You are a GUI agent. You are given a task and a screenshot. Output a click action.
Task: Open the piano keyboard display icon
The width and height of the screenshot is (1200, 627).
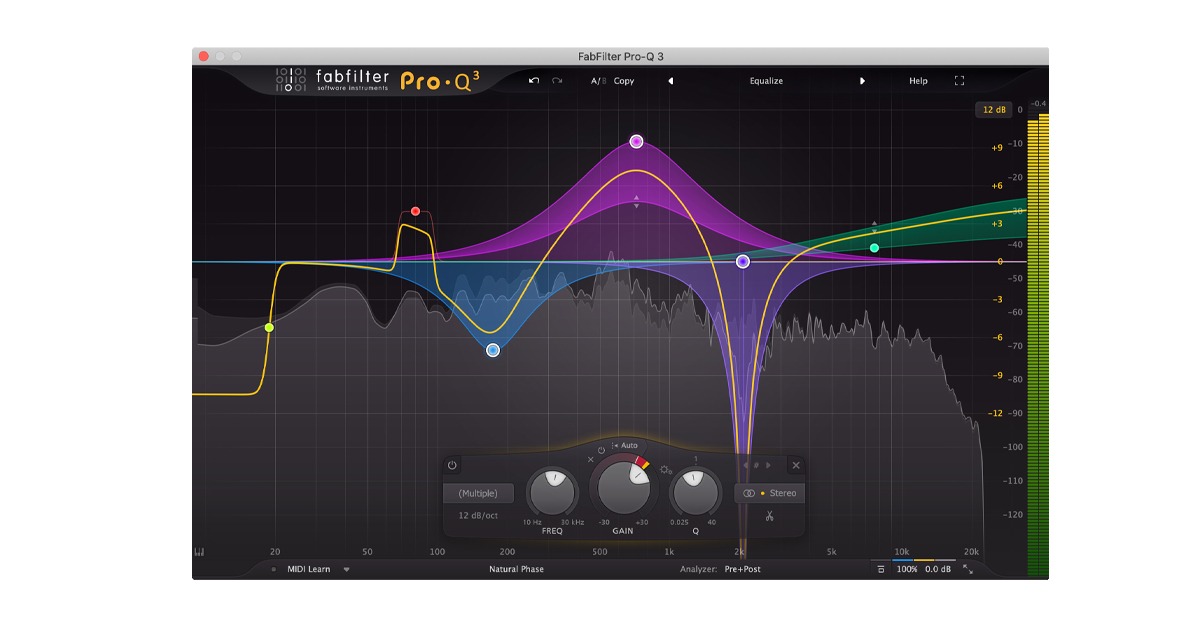click(x=199, y=551)
